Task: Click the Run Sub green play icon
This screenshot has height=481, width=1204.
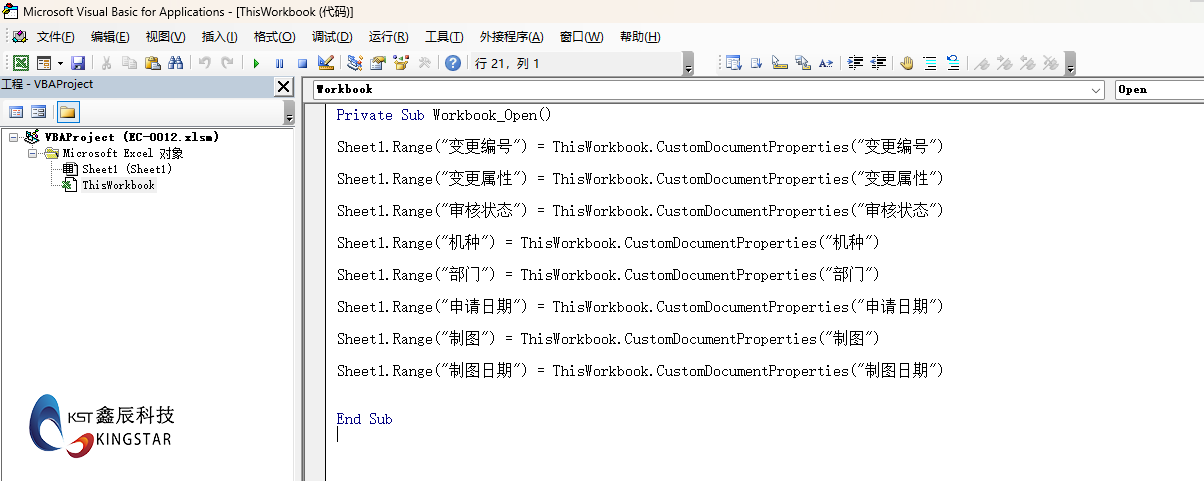Action: click(x=256, y=63)
